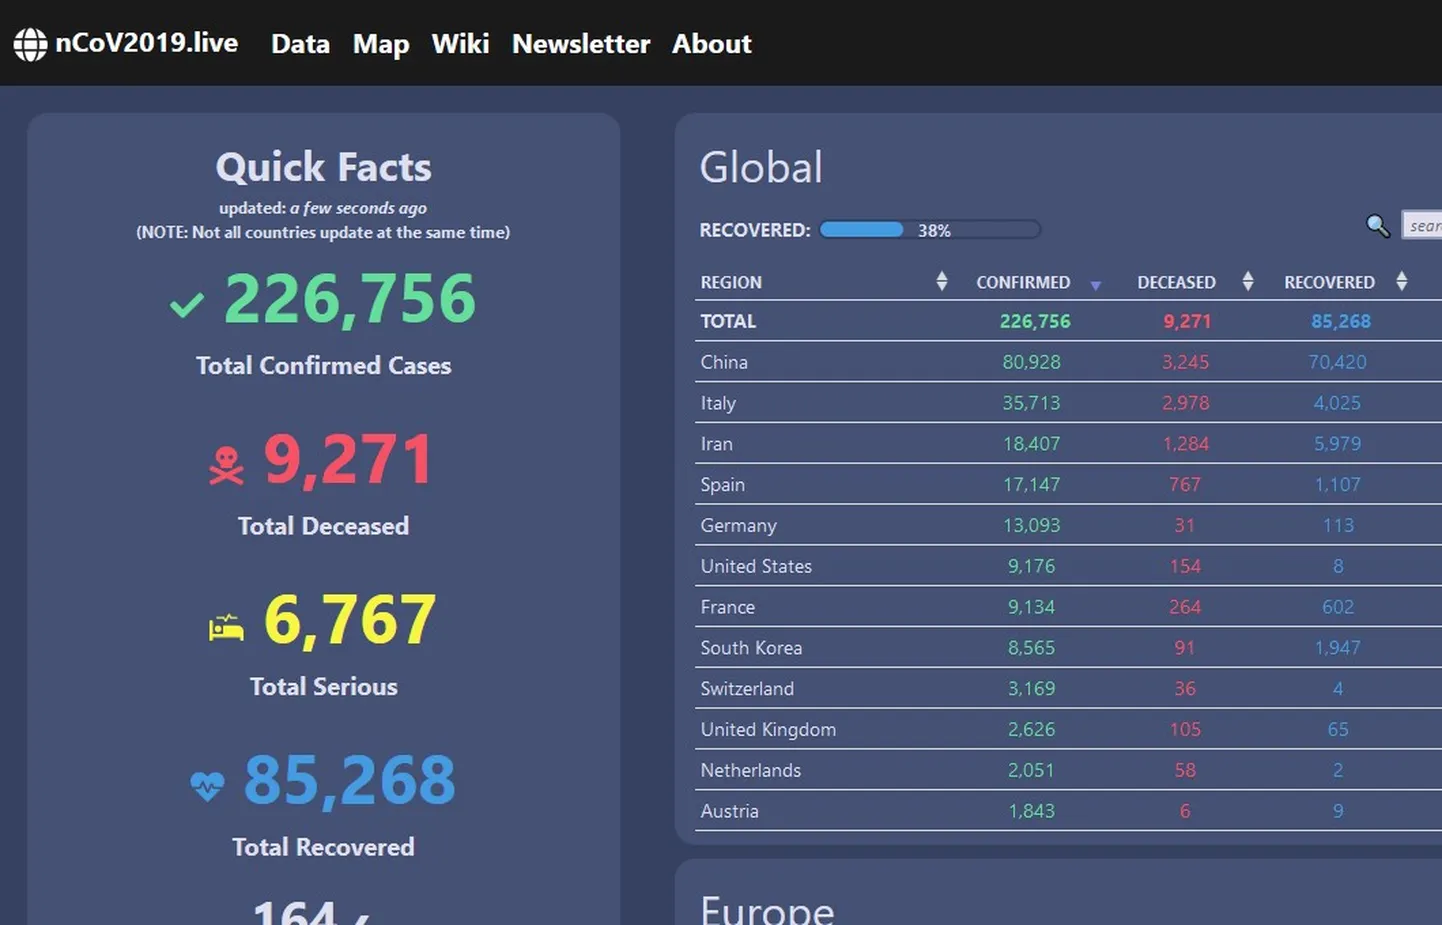The image size is (1442, 925).
Task: Click Italy's deceased count 2,978
Action: pos(1185,403)
